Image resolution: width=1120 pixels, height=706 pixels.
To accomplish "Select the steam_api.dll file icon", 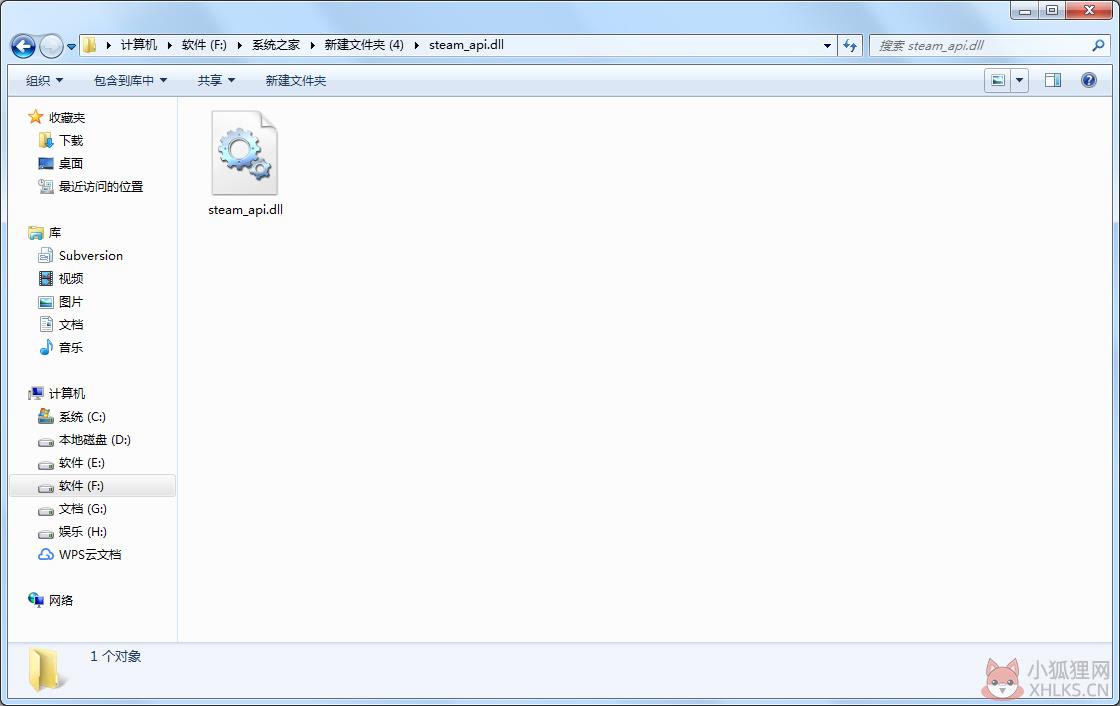I will 244,152.
